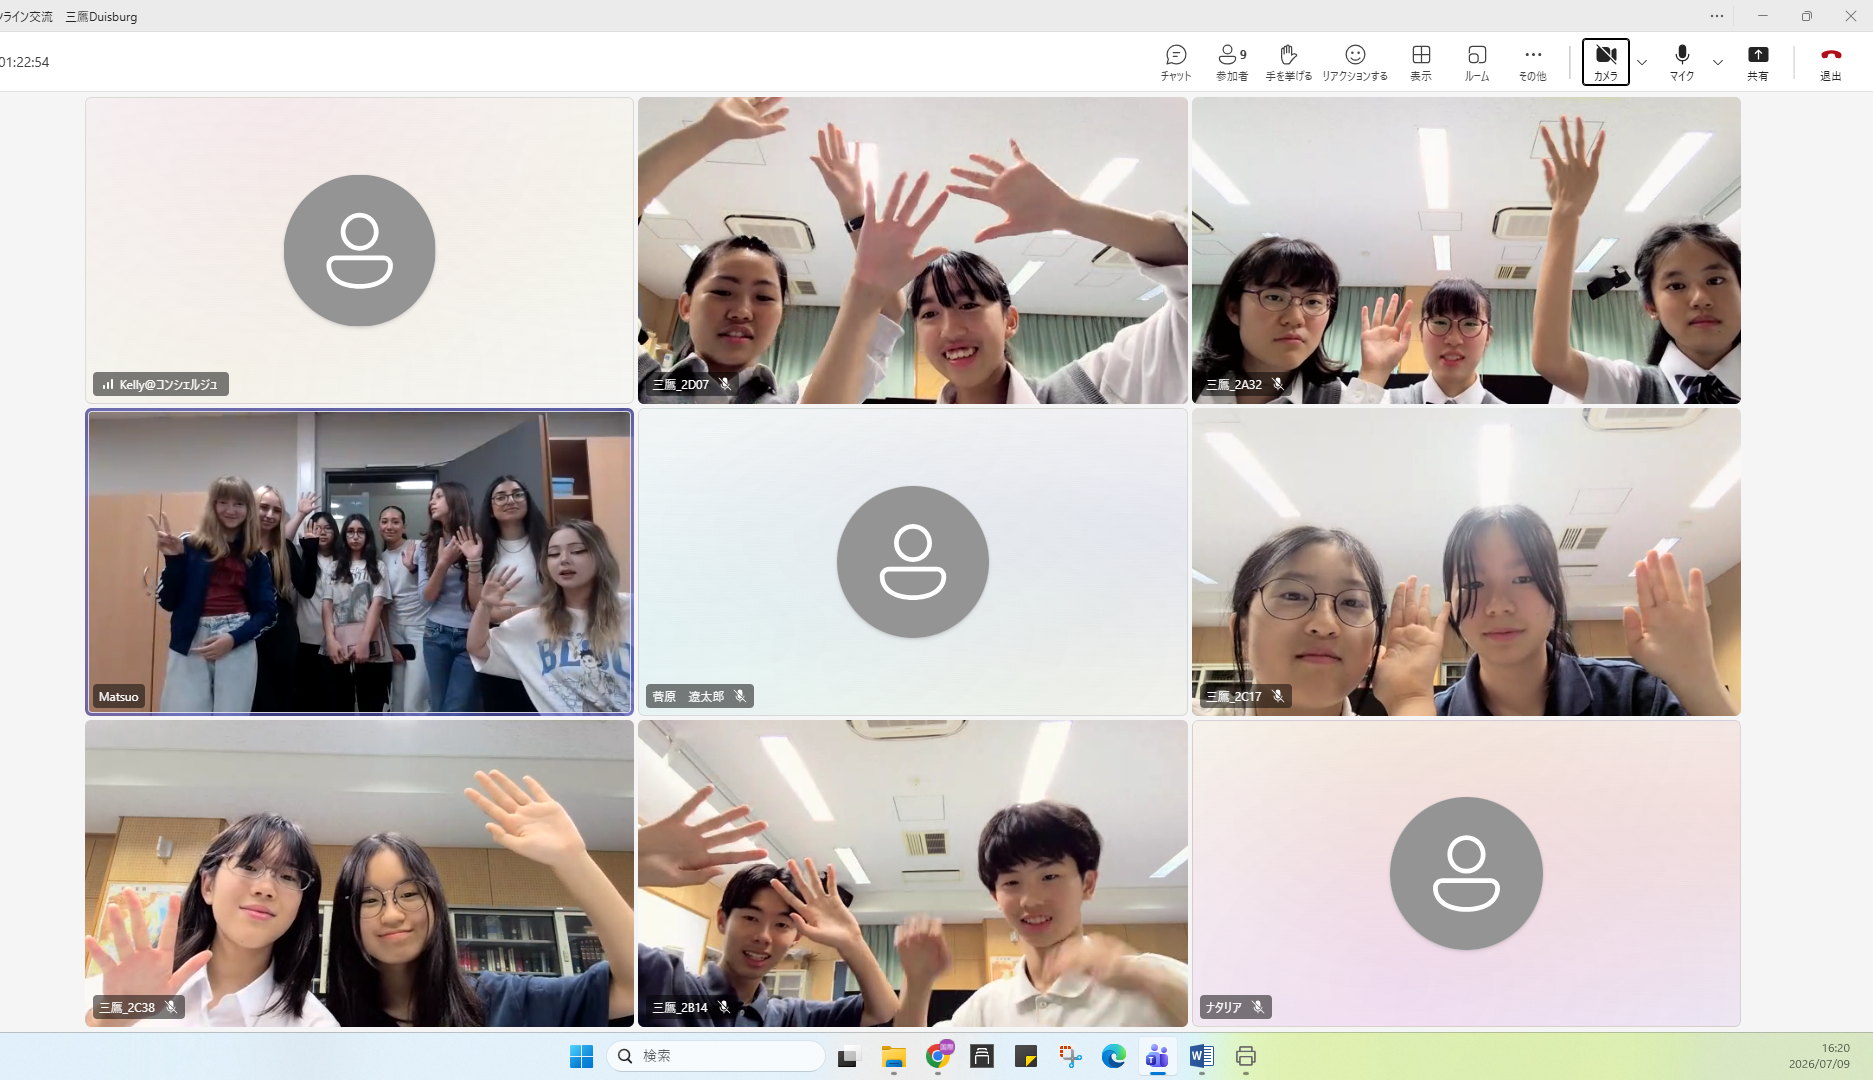Open the view (表示) layout options
1873x1080 pixels.
coord(1421,62)
